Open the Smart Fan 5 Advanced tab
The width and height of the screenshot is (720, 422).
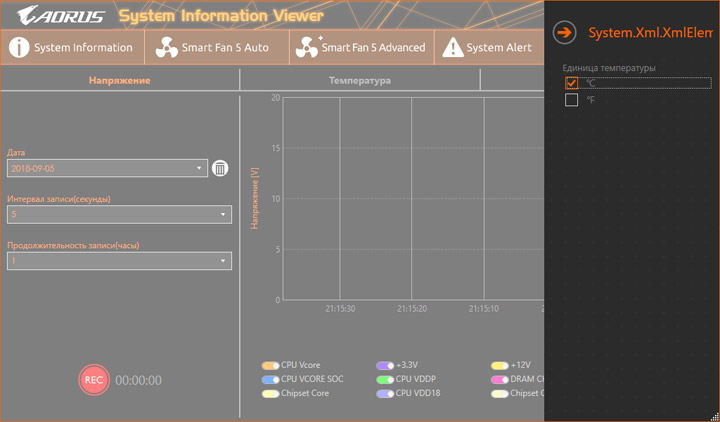362,47
